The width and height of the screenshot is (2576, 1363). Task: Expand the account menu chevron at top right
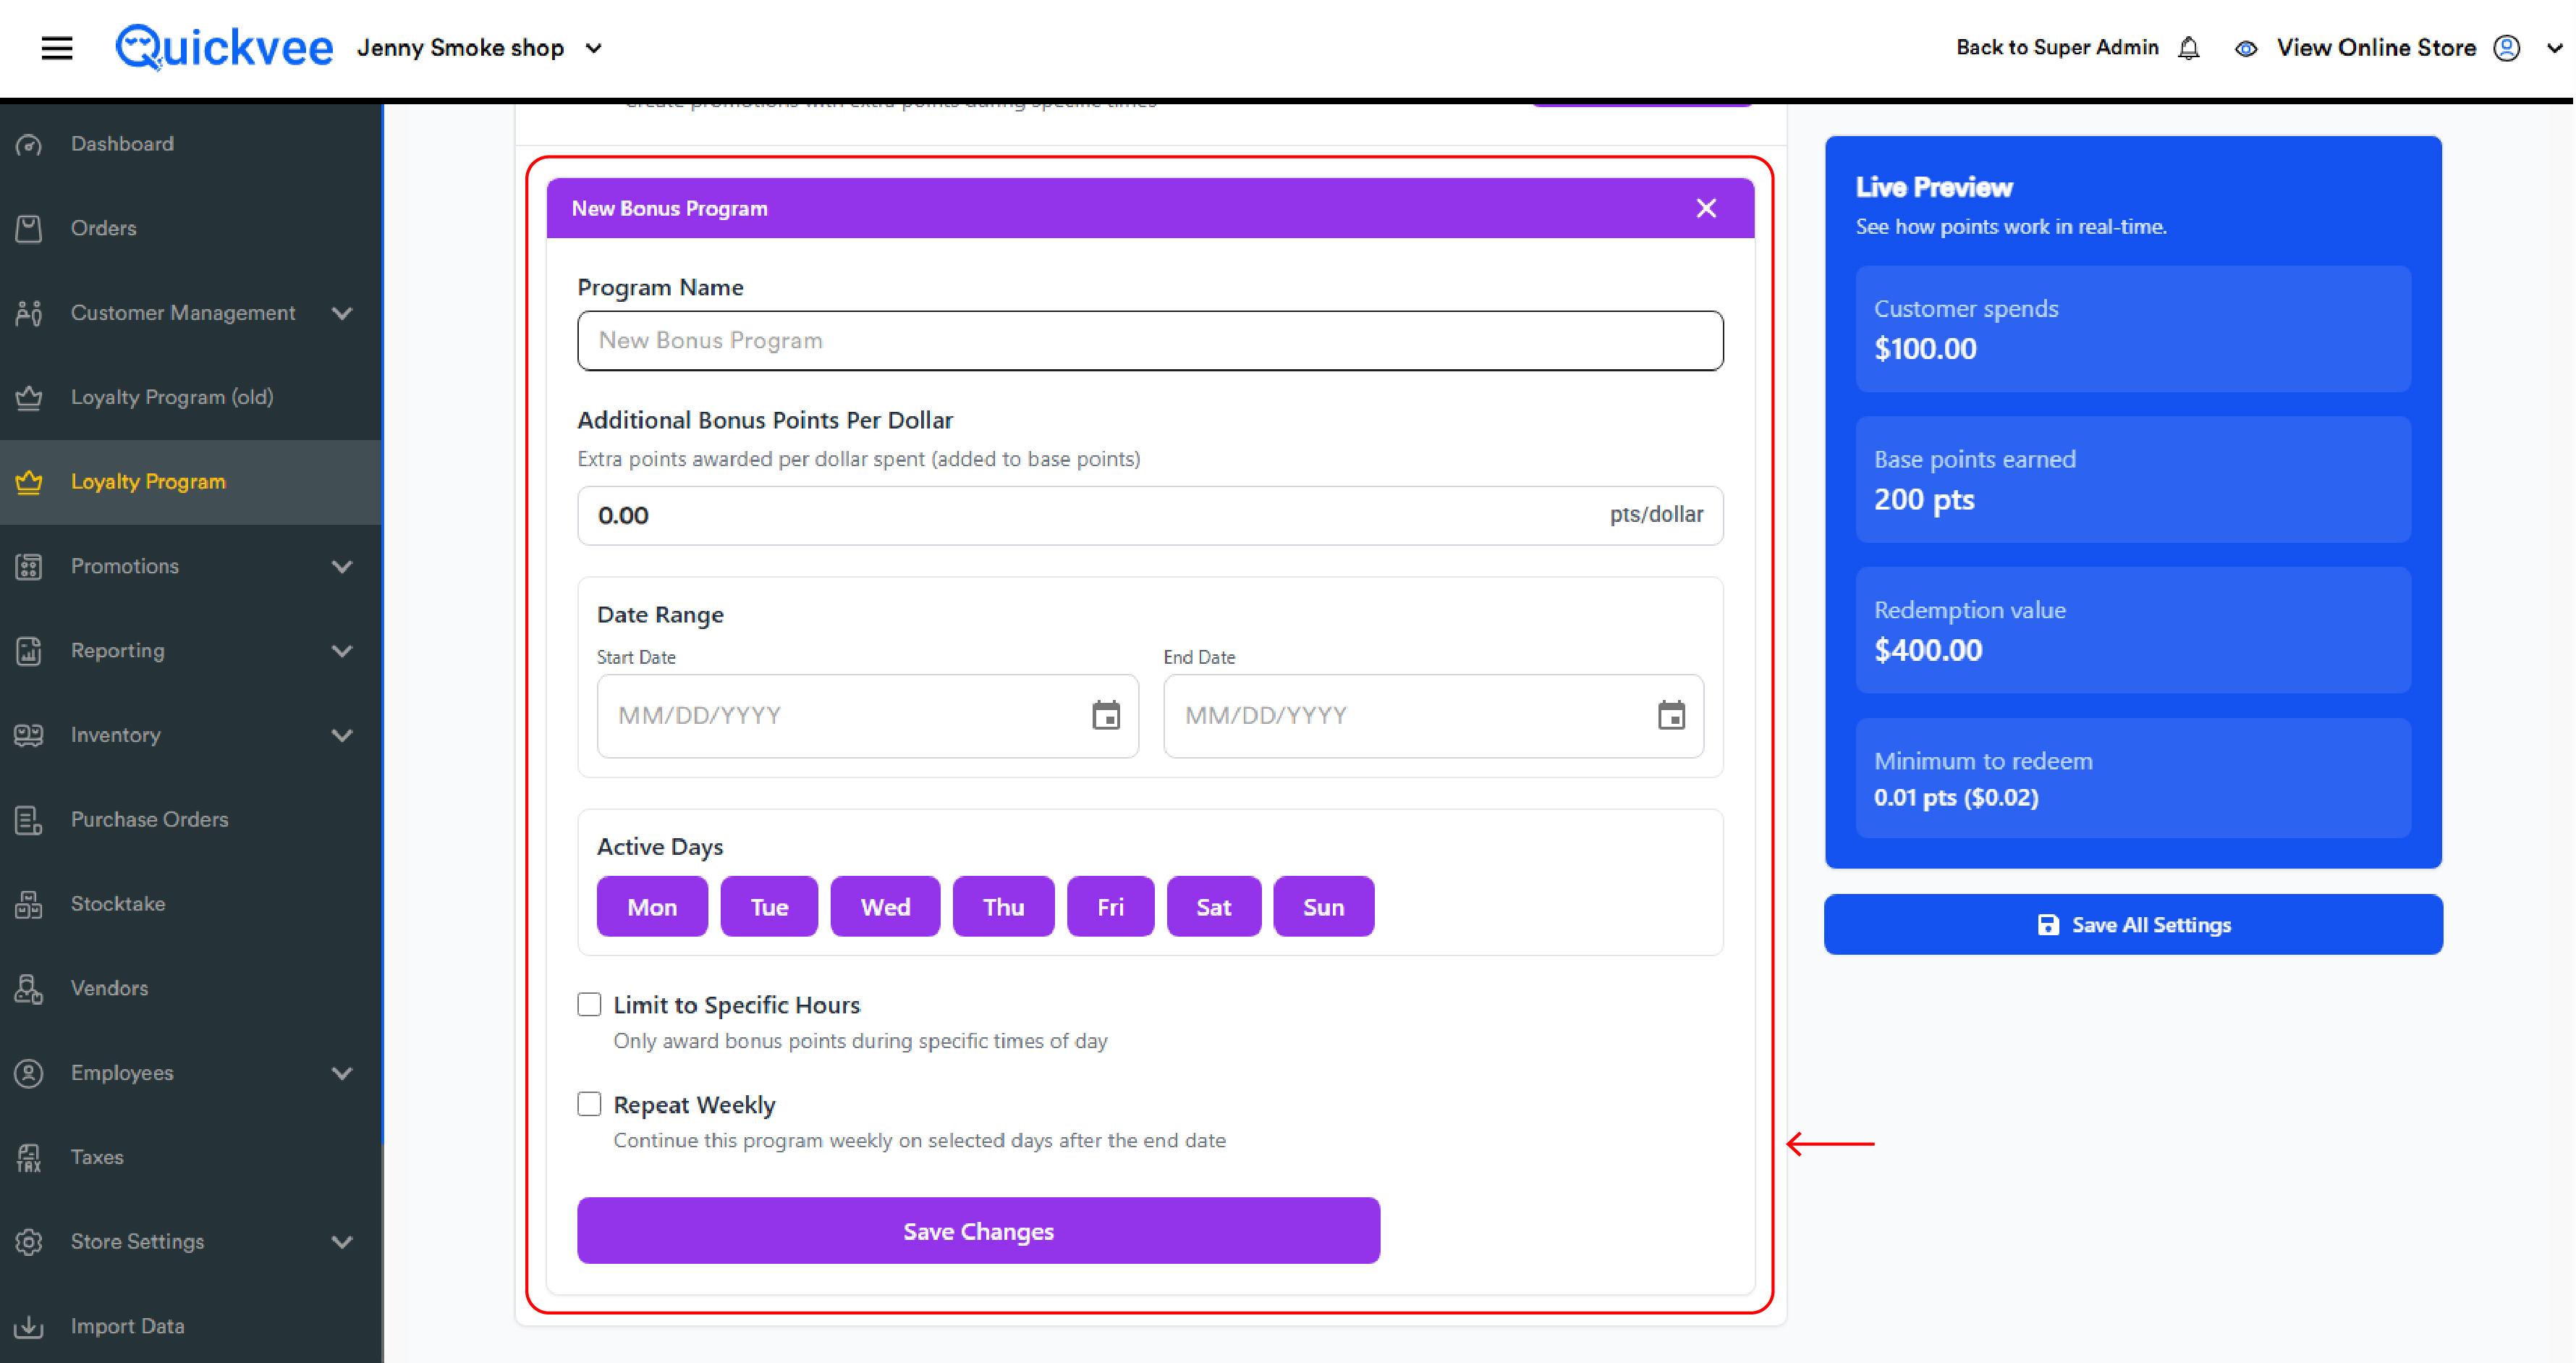click(2554, 48)
